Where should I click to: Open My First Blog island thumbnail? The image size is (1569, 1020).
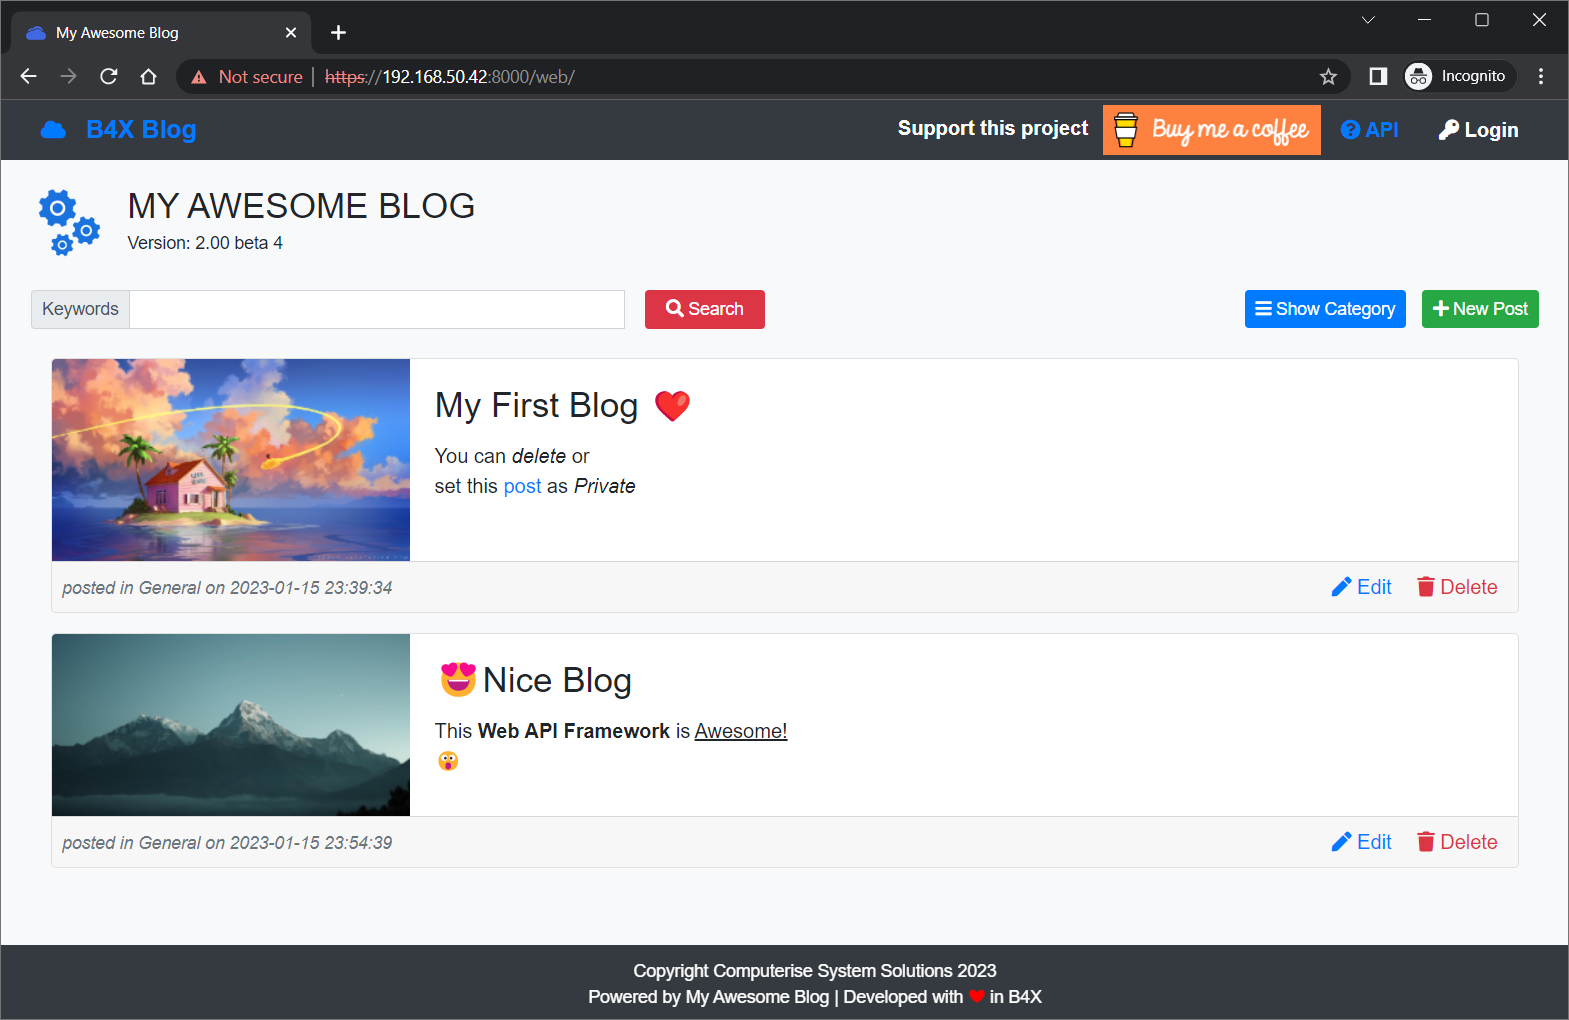(231, 460)
